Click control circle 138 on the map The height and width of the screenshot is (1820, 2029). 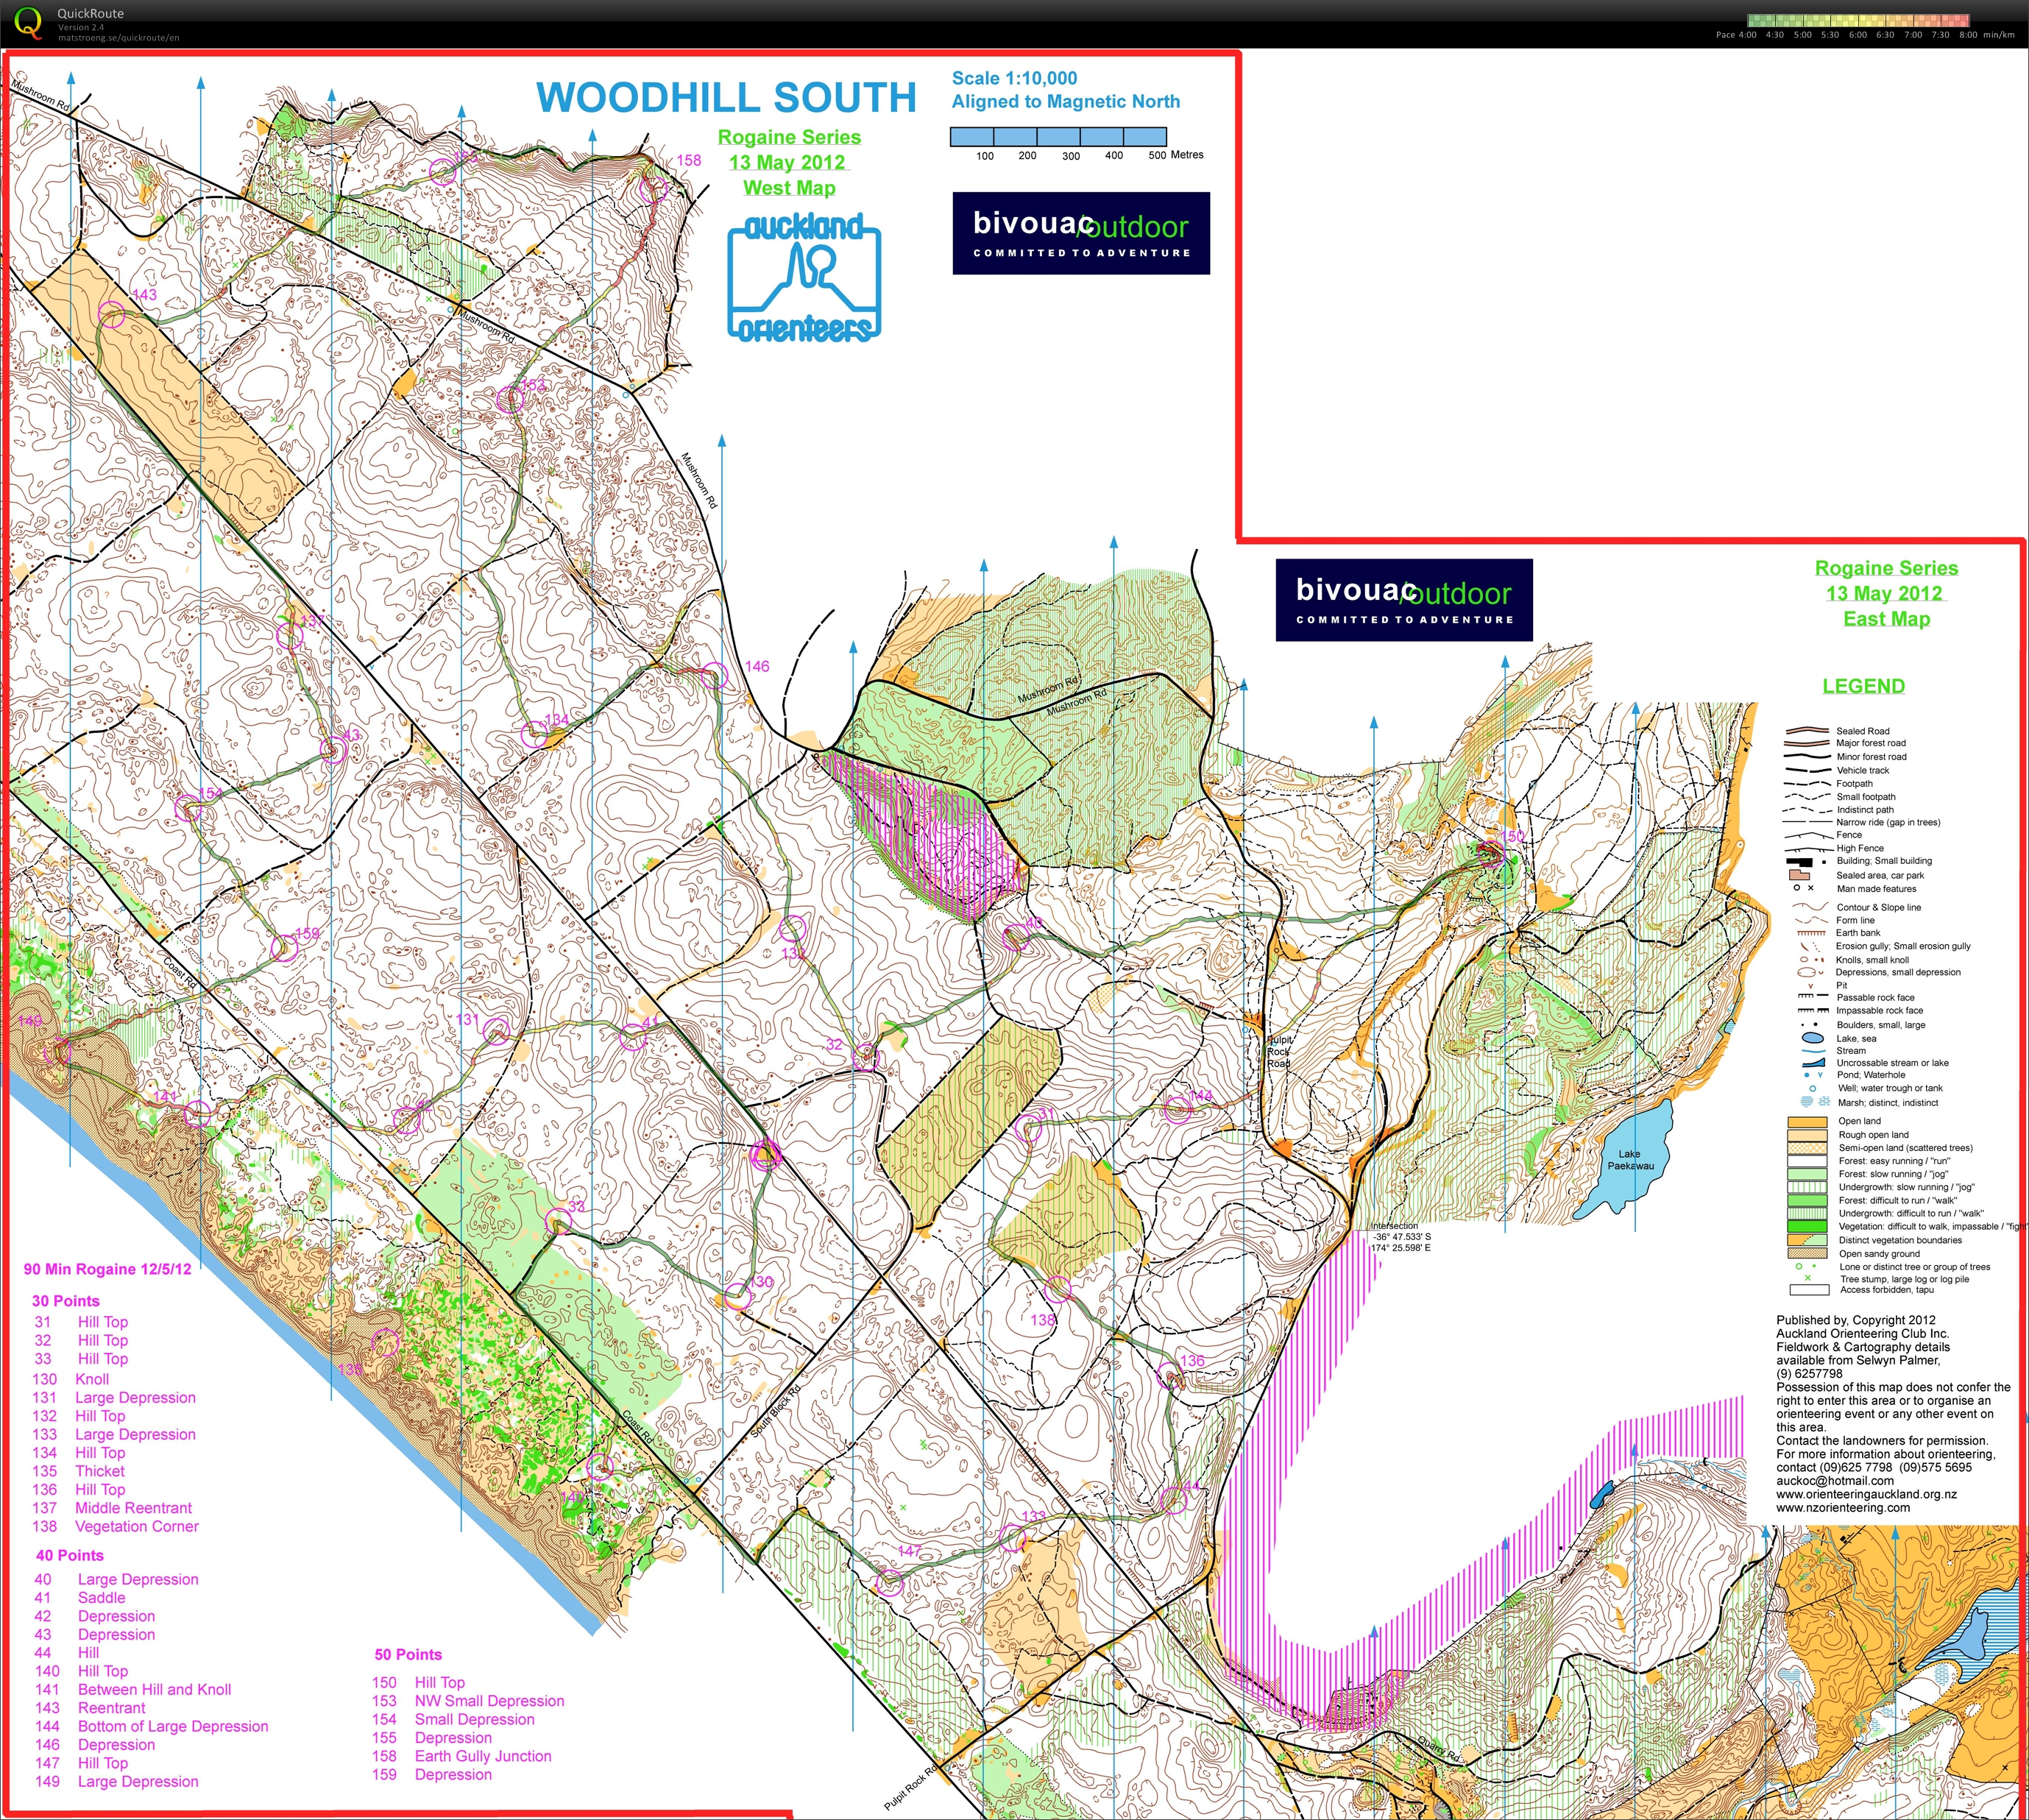point(1058,1289)
